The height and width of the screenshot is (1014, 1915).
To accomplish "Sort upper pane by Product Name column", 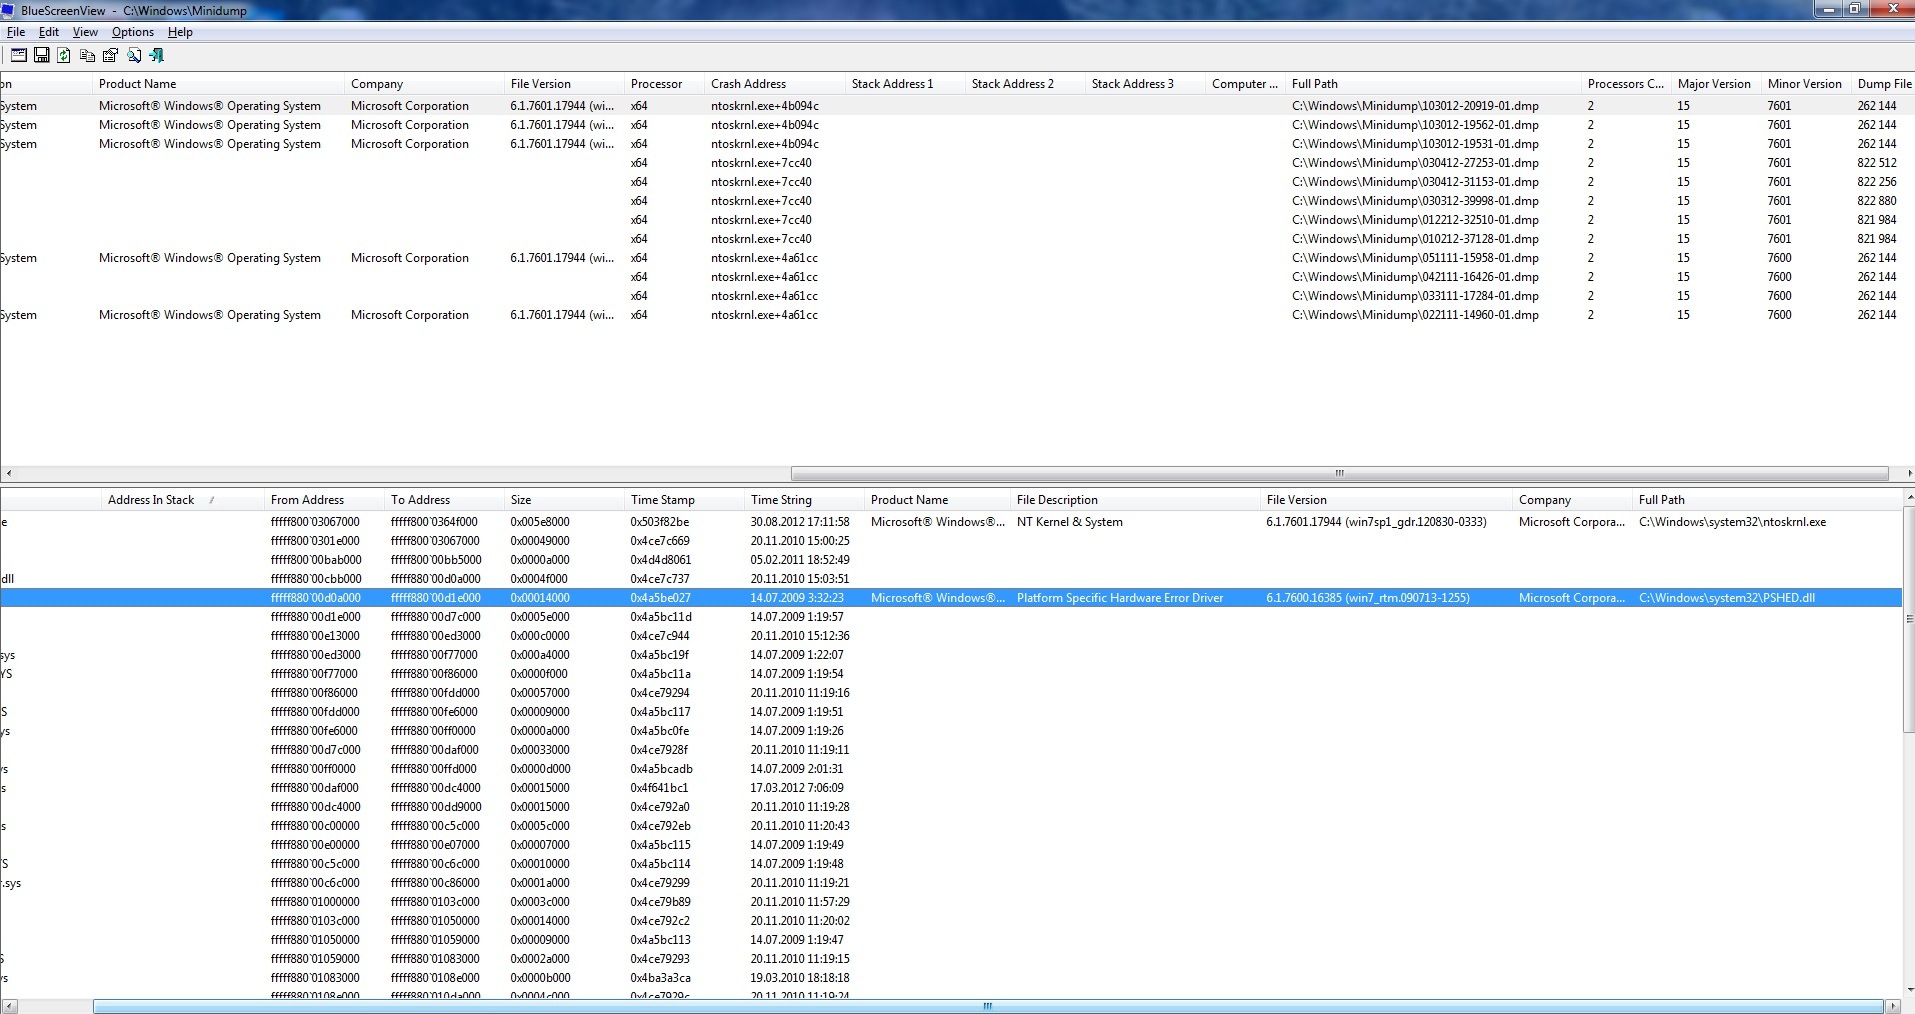I will pos(218,84).
